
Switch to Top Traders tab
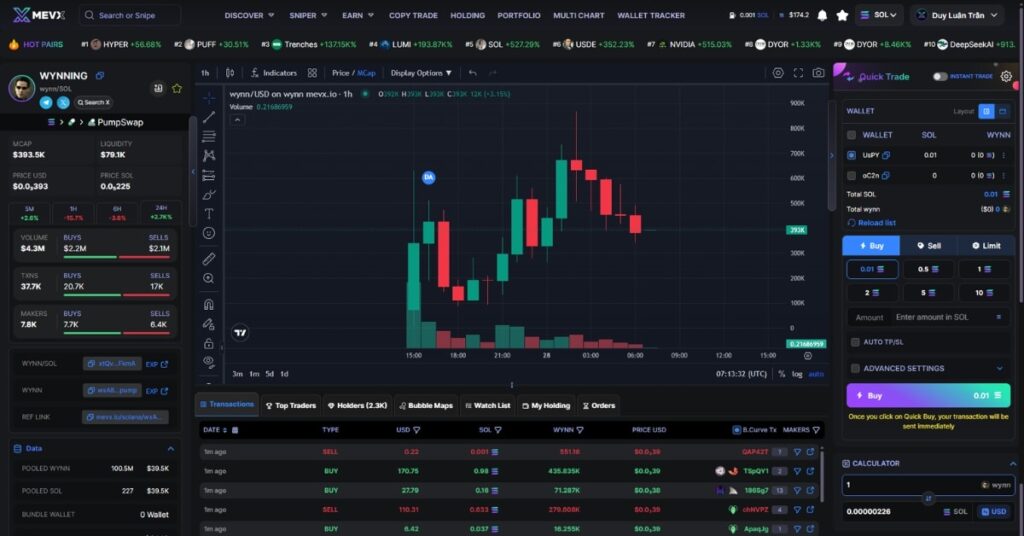(x=291, y=405)
